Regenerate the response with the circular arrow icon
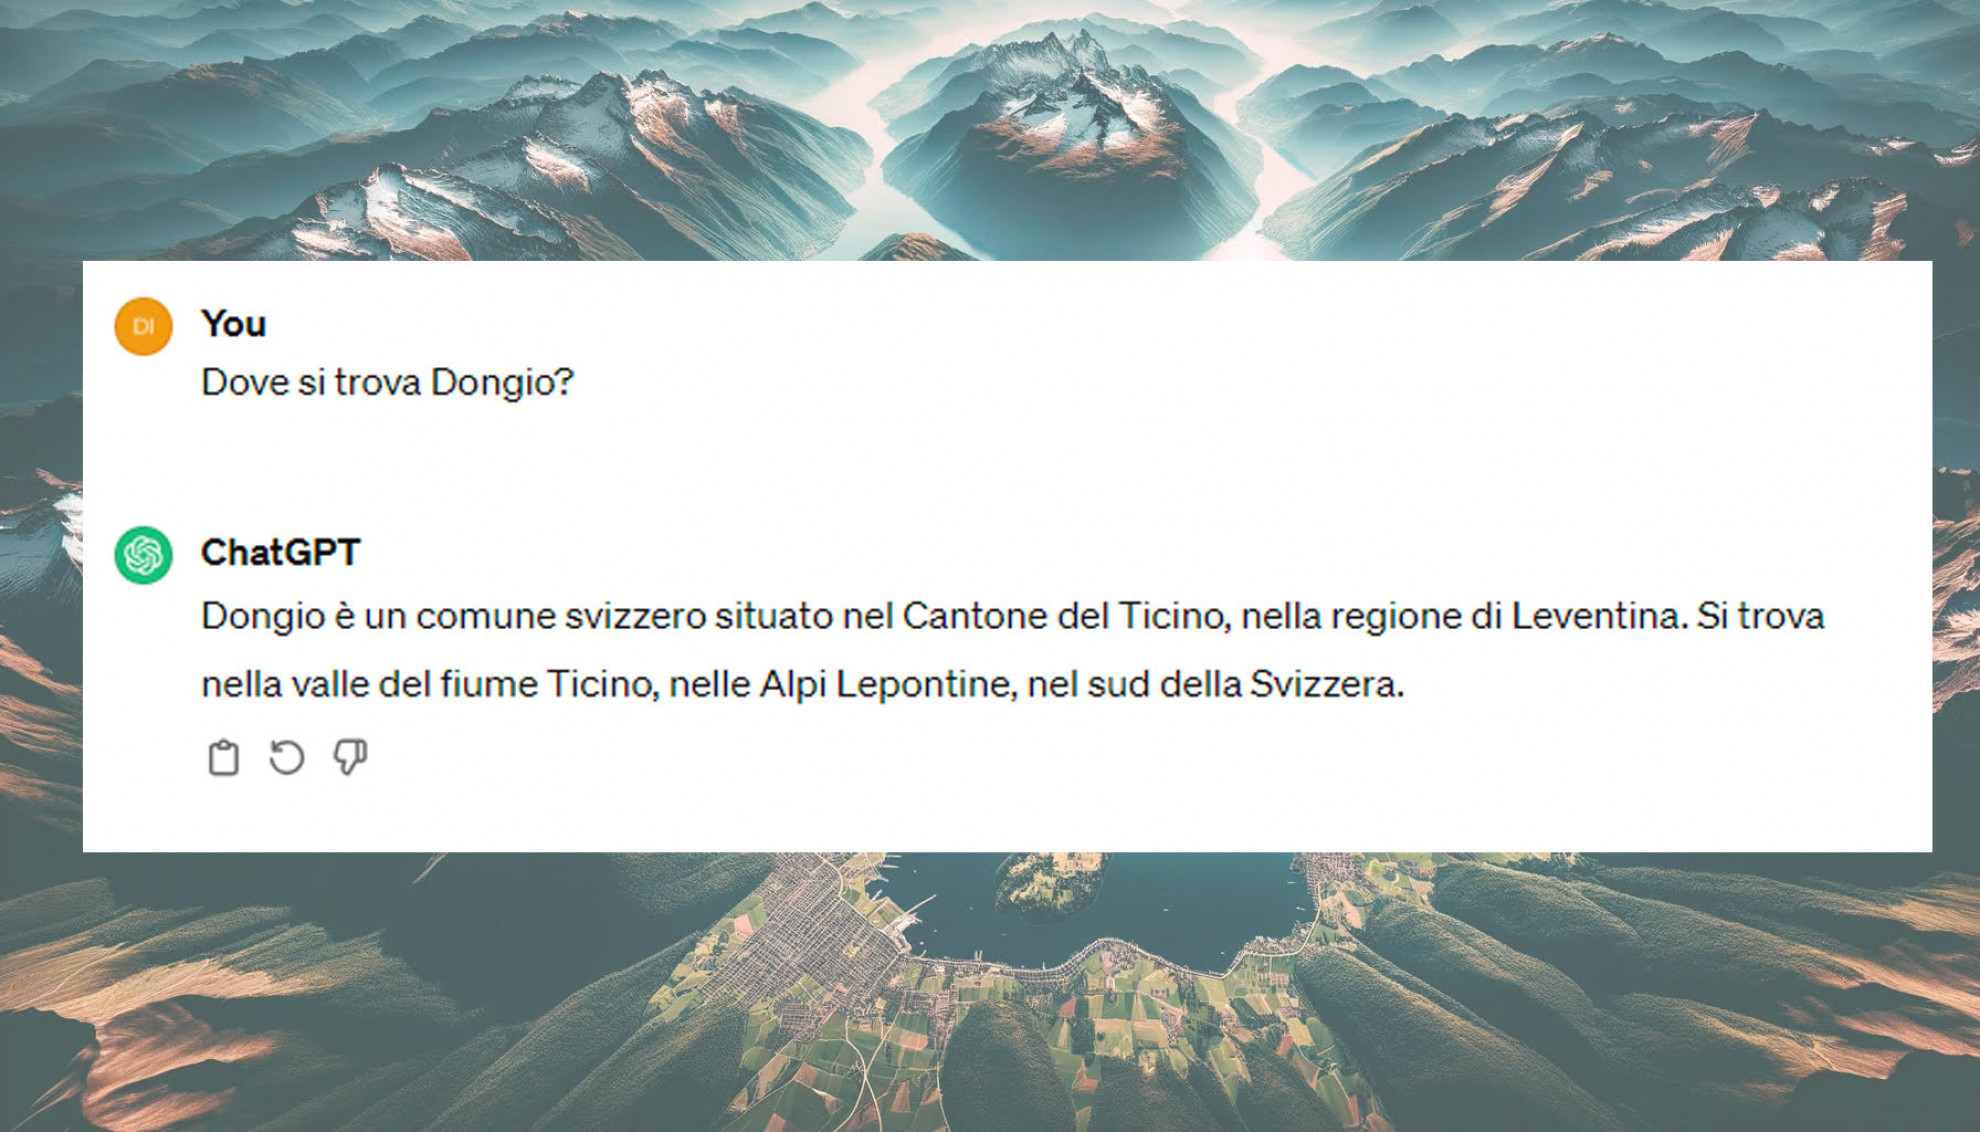Viewport: 1980px width, 1132px height. pos(287,758)
